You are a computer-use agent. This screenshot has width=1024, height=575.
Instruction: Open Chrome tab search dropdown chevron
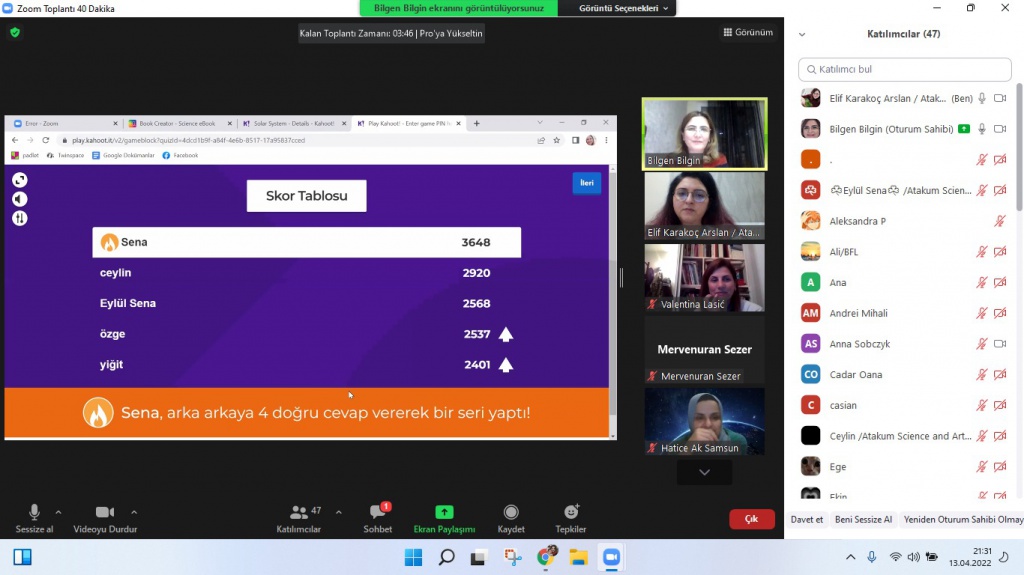tap(539, 123)
